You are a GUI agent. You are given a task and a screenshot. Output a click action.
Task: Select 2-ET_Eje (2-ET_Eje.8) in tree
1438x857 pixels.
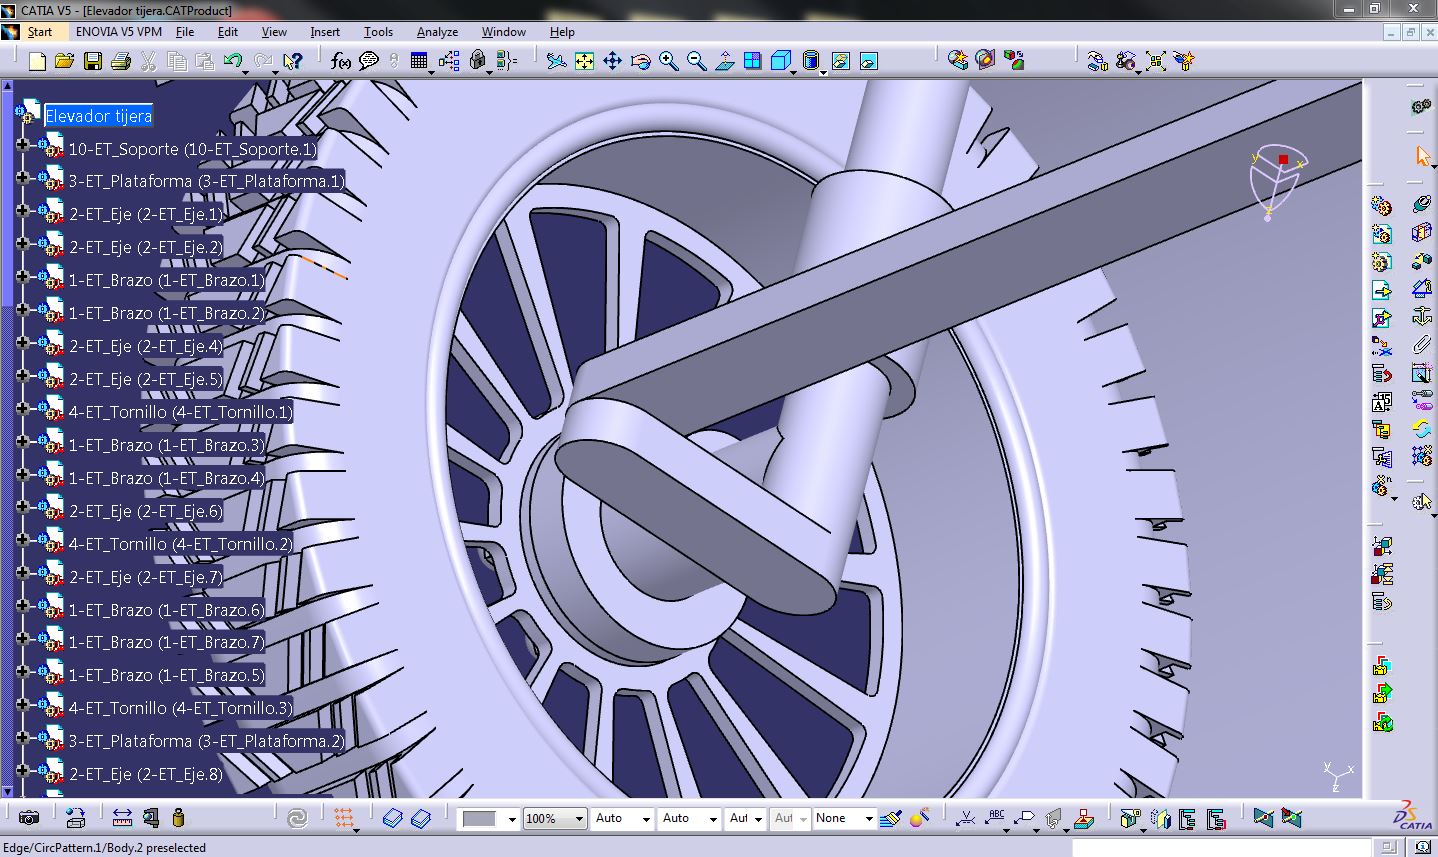146,774
